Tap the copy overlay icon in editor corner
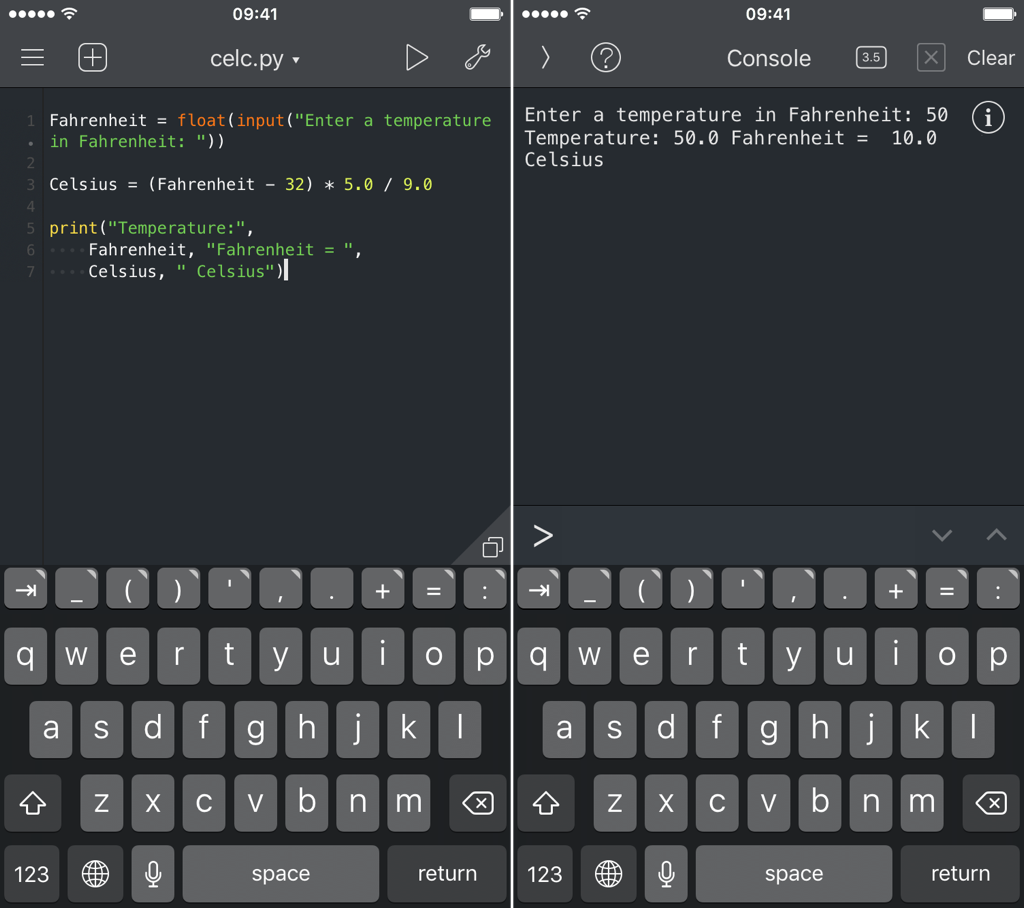 pyautogui.click(x=492, y=547)
